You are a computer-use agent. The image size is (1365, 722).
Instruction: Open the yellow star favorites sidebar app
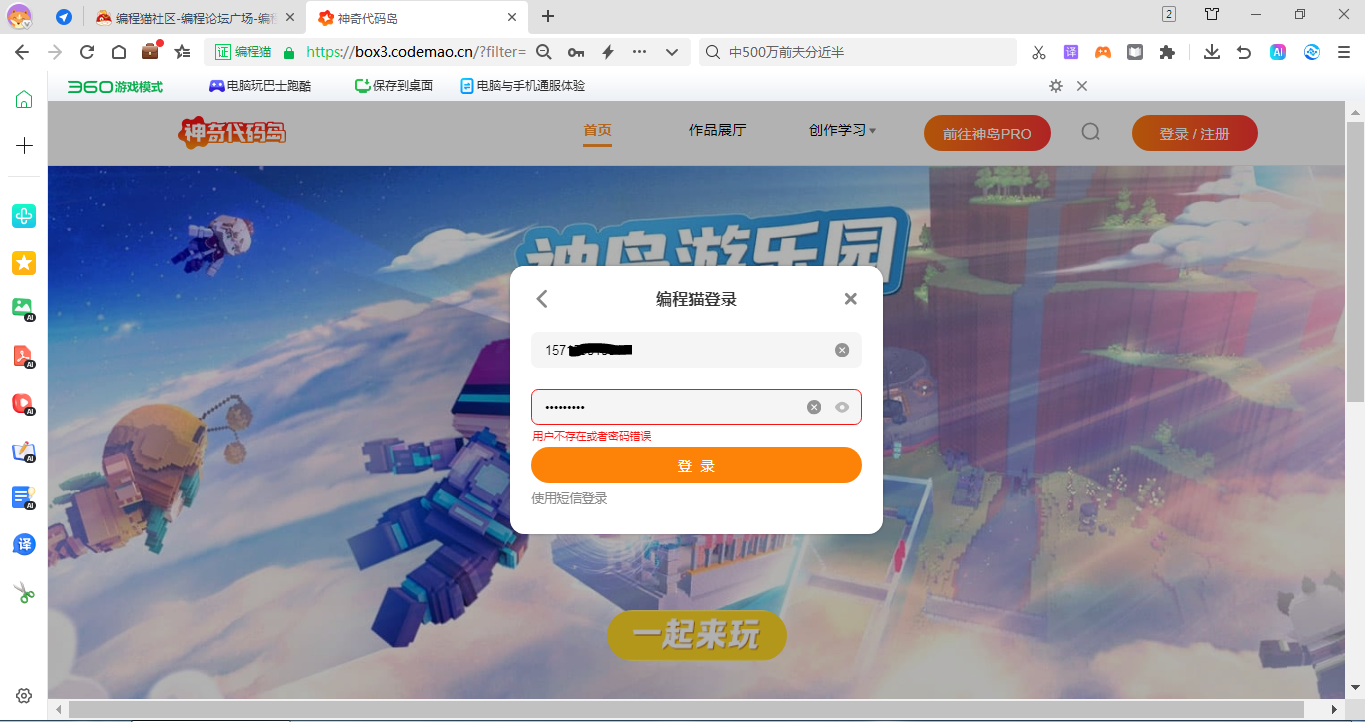24,262
